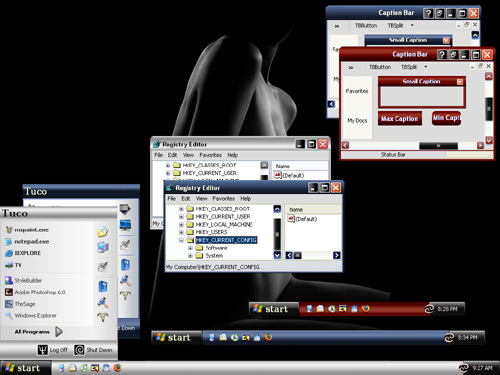This screenshot has width=500, height=375.
Task: Click scroll-down arrow of front Registry Editor tree
Action: click(x=277, y=255)
